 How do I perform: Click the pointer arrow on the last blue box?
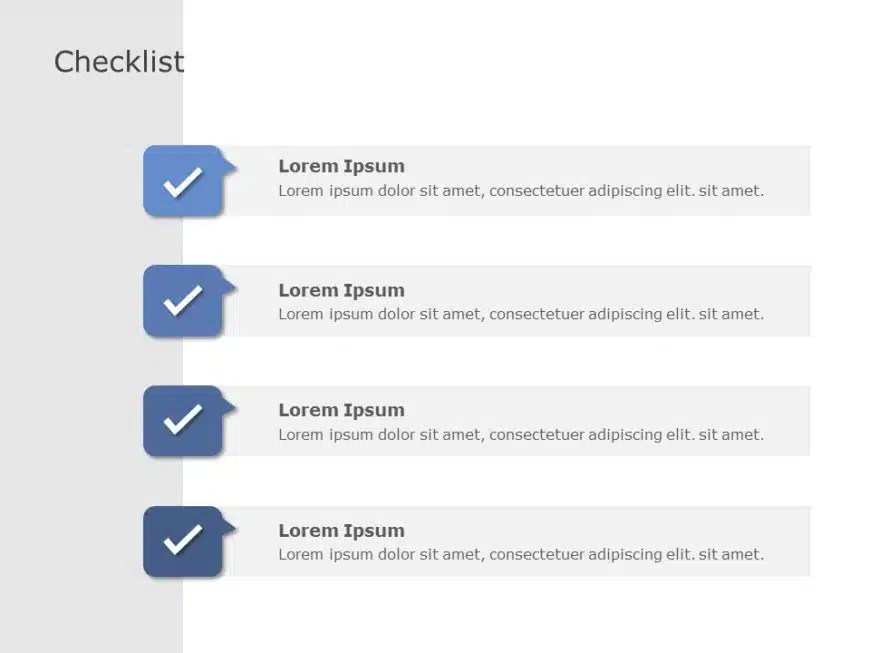click(x=229, y=525)
